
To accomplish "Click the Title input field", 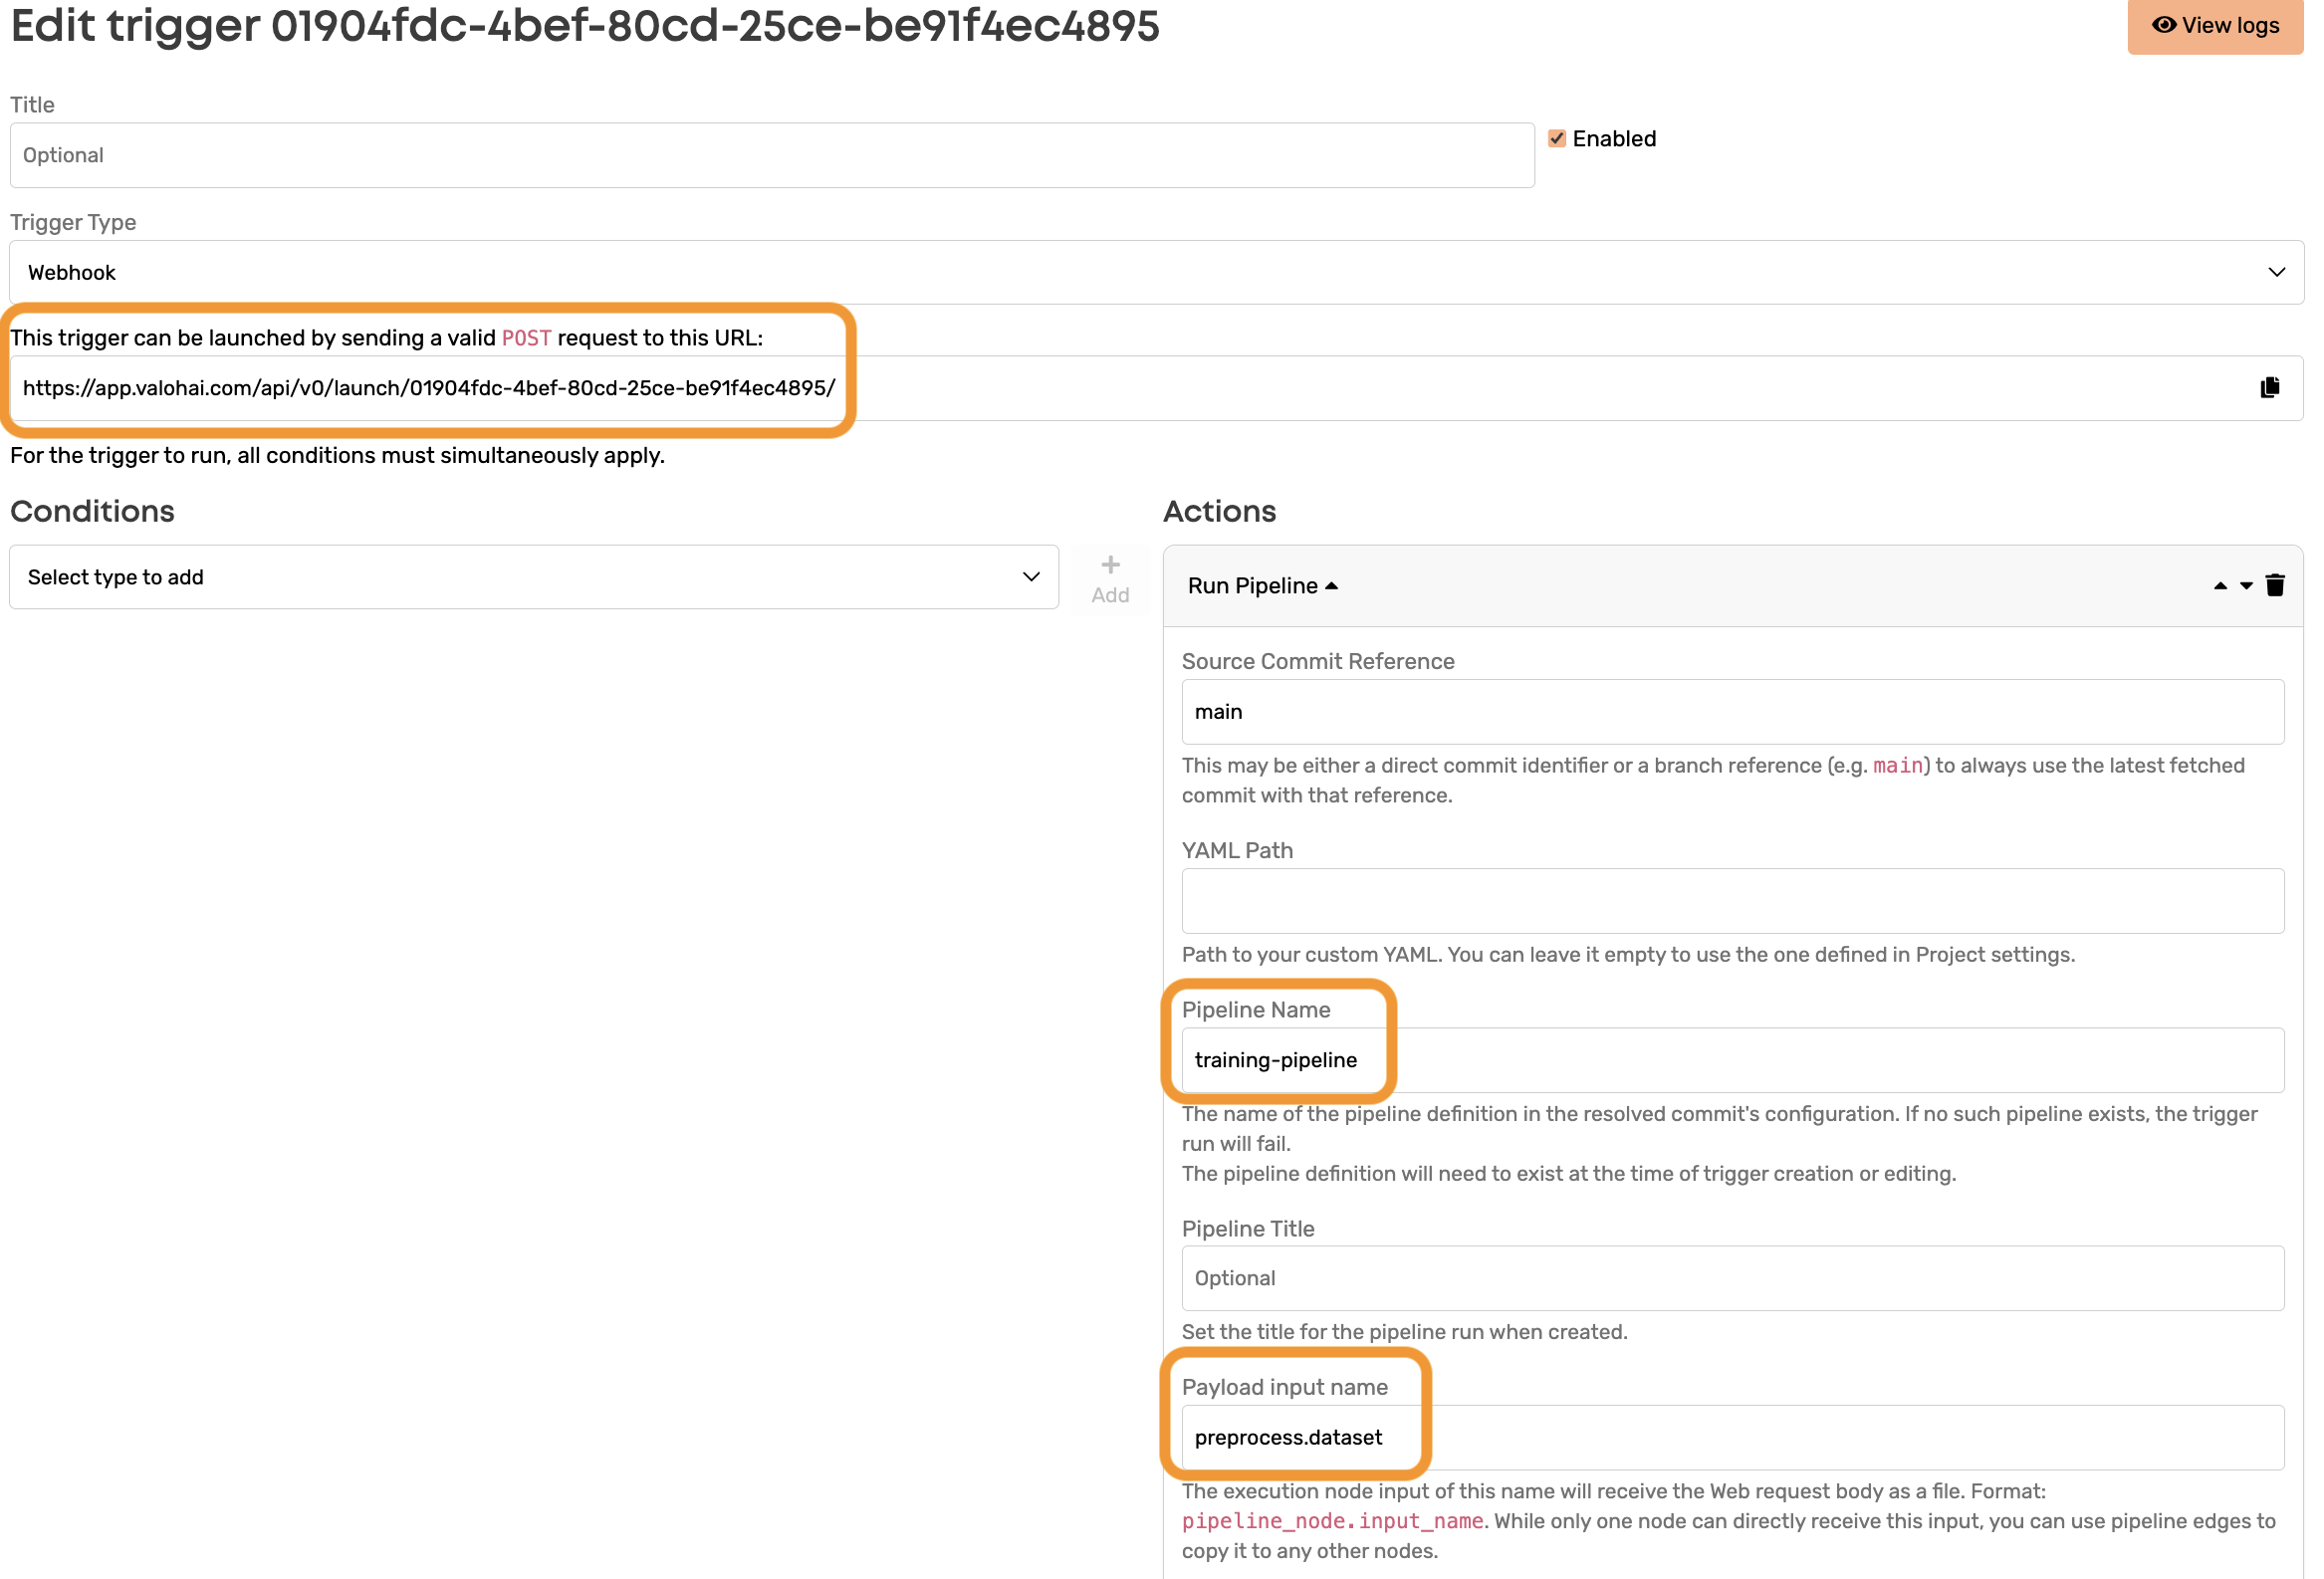I will click(770, 156).
